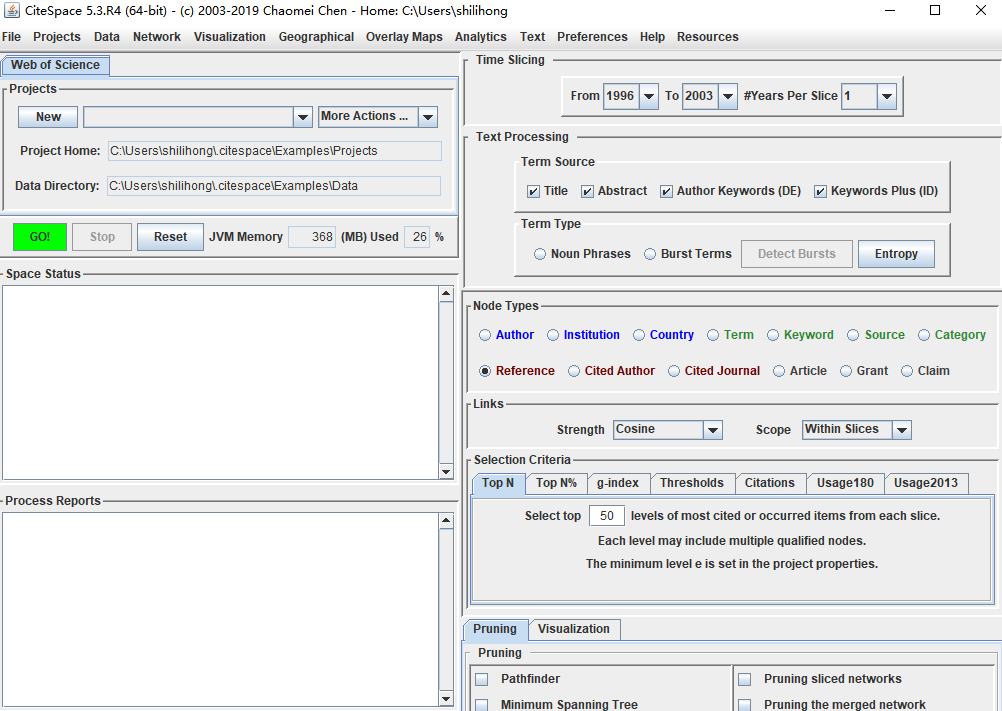Switch to the Usage180 tab
Viewport: 1002px width, 711px height.
pos(845,484)
